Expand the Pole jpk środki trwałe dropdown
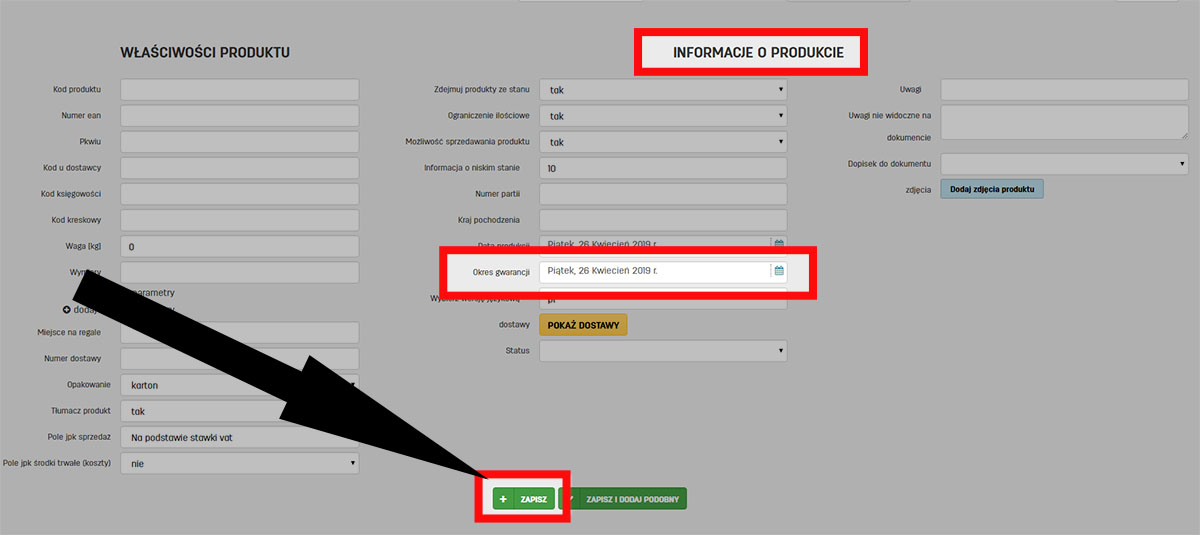Screen dimensions: 1200x535 [239, 463]
